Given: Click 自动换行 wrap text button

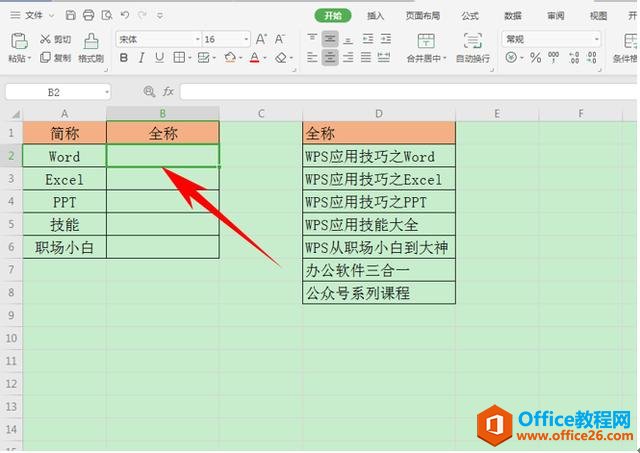Looking at the screenshot, I should pos(473,48).
